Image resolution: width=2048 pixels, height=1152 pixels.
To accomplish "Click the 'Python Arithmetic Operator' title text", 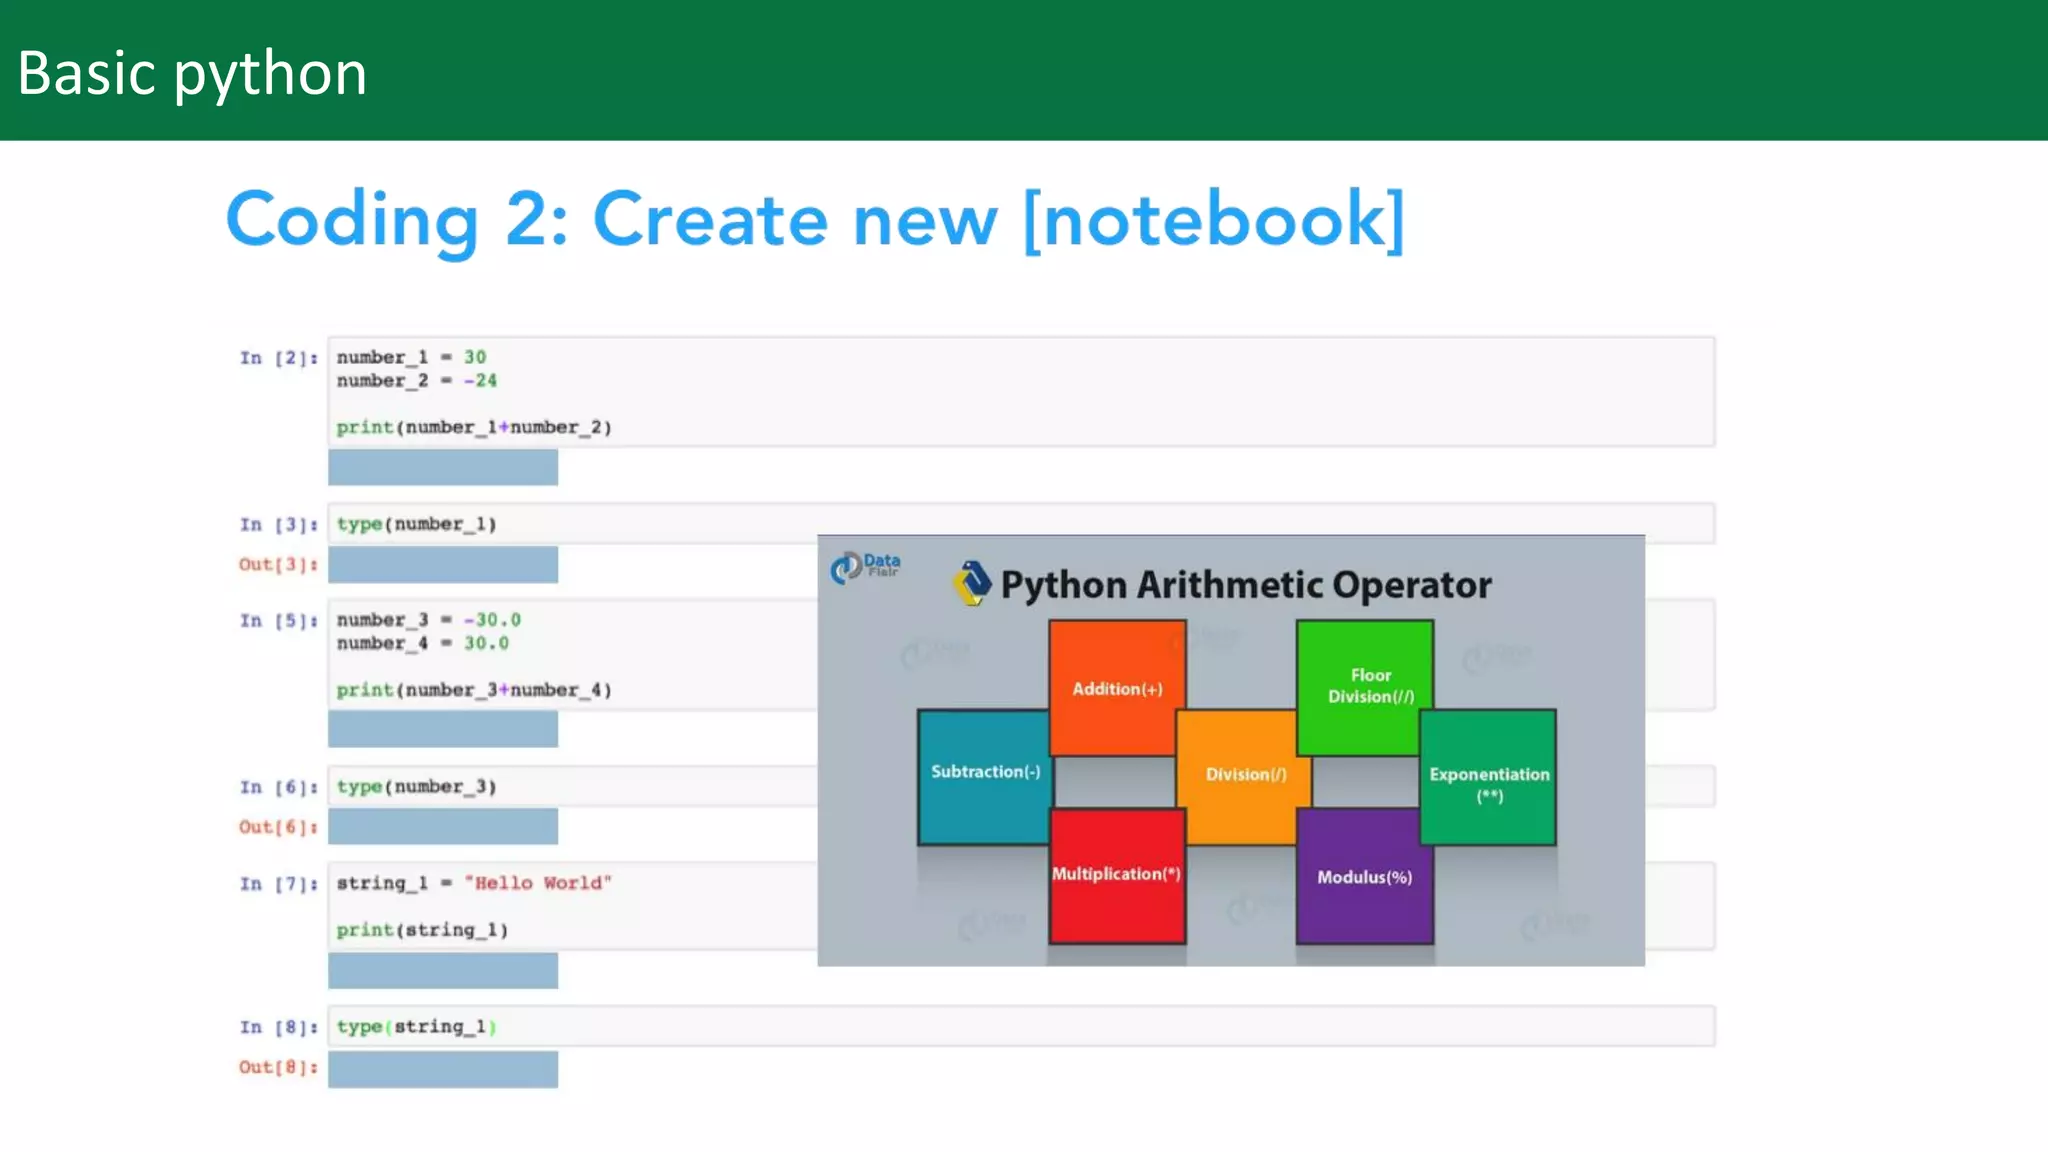I will [1245, 585].
